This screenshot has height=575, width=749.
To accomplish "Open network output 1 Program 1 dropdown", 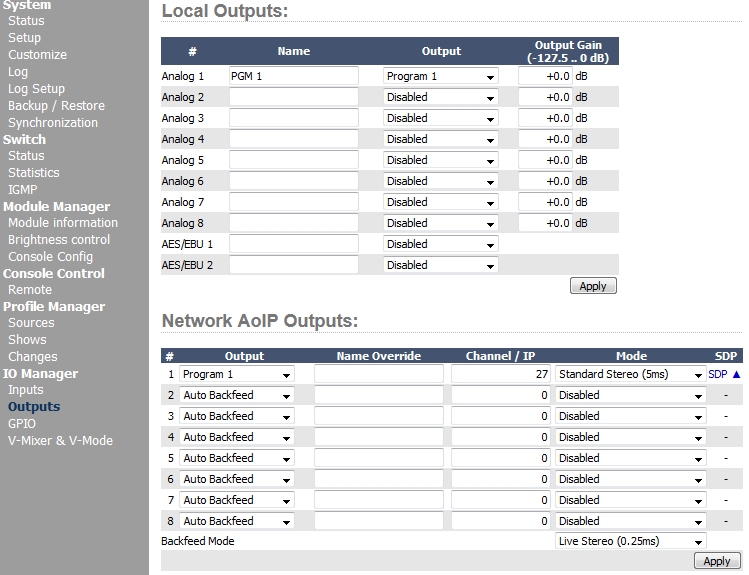I will 236,374.
